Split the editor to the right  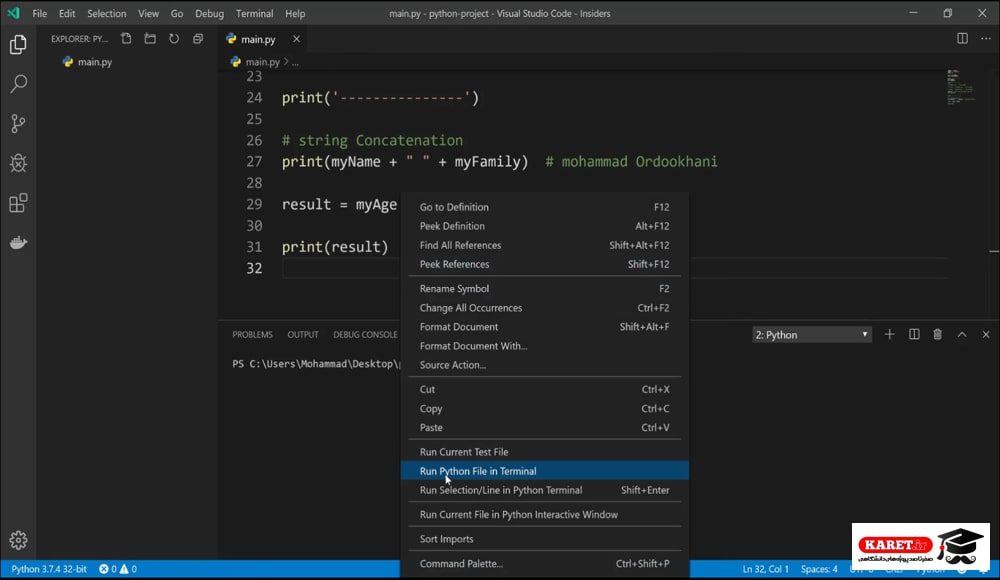coord(962,38)
